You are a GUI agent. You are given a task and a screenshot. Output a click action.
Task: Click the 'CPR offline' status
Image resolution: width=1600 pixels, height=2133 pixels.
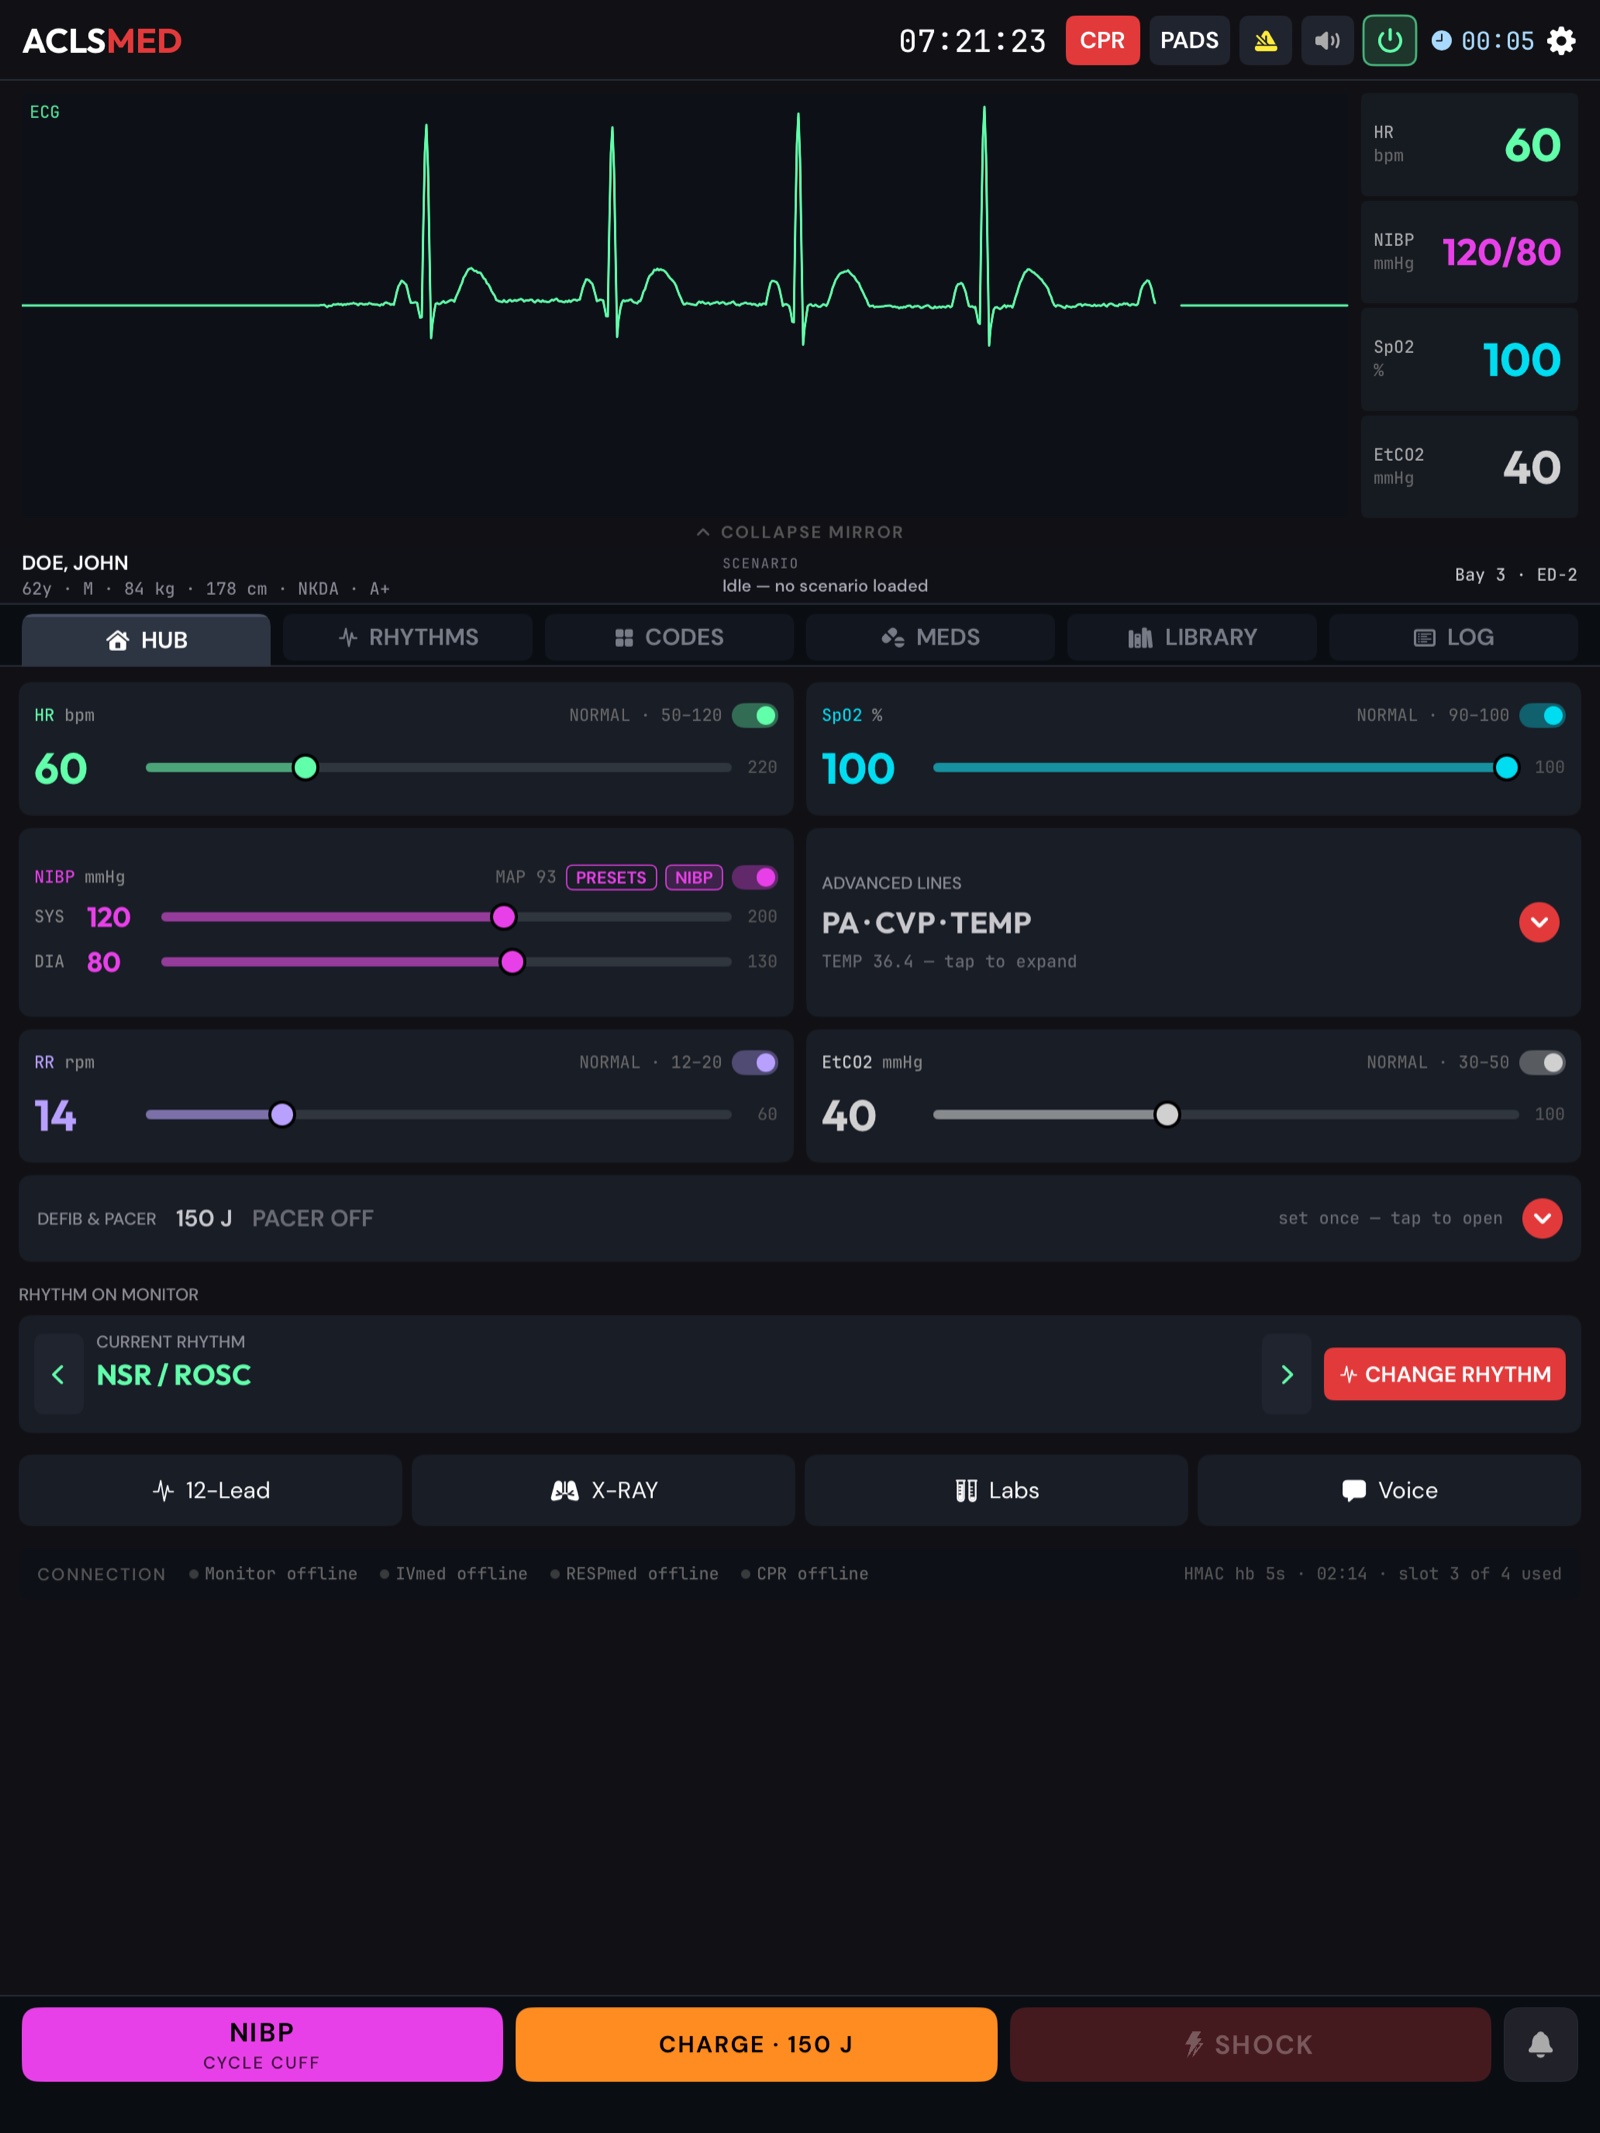804,1573
